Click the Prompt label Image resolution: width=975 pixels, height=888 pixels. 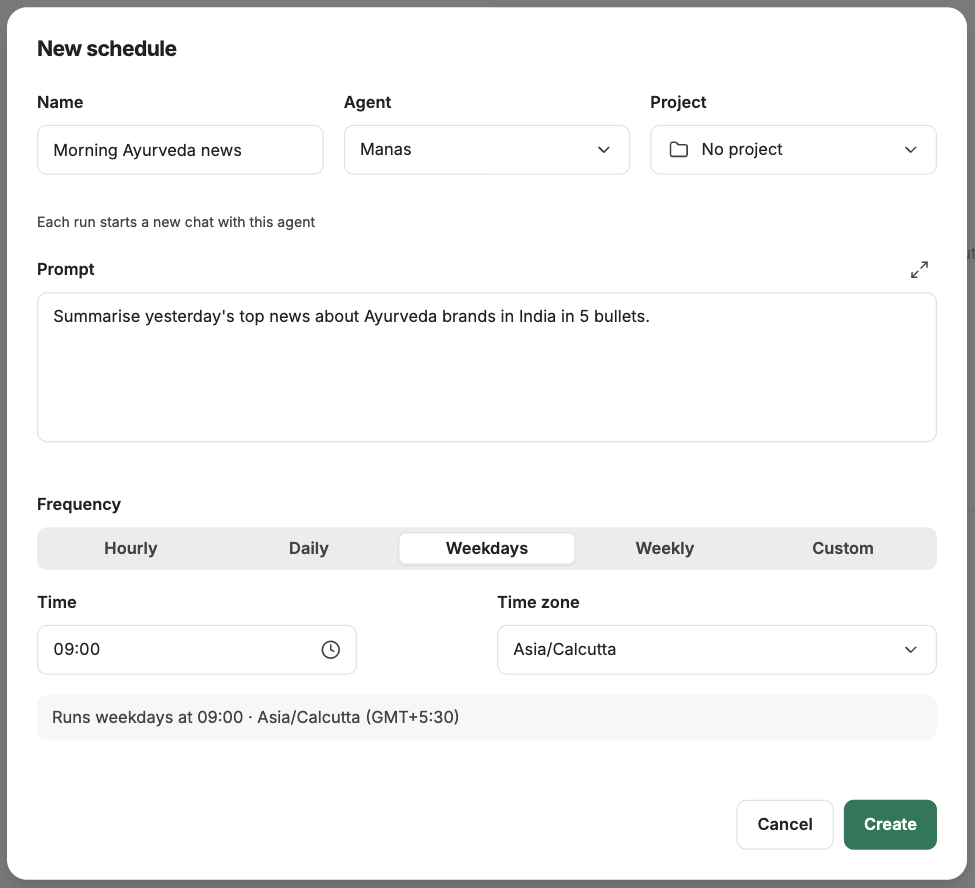tap(66, 269)
